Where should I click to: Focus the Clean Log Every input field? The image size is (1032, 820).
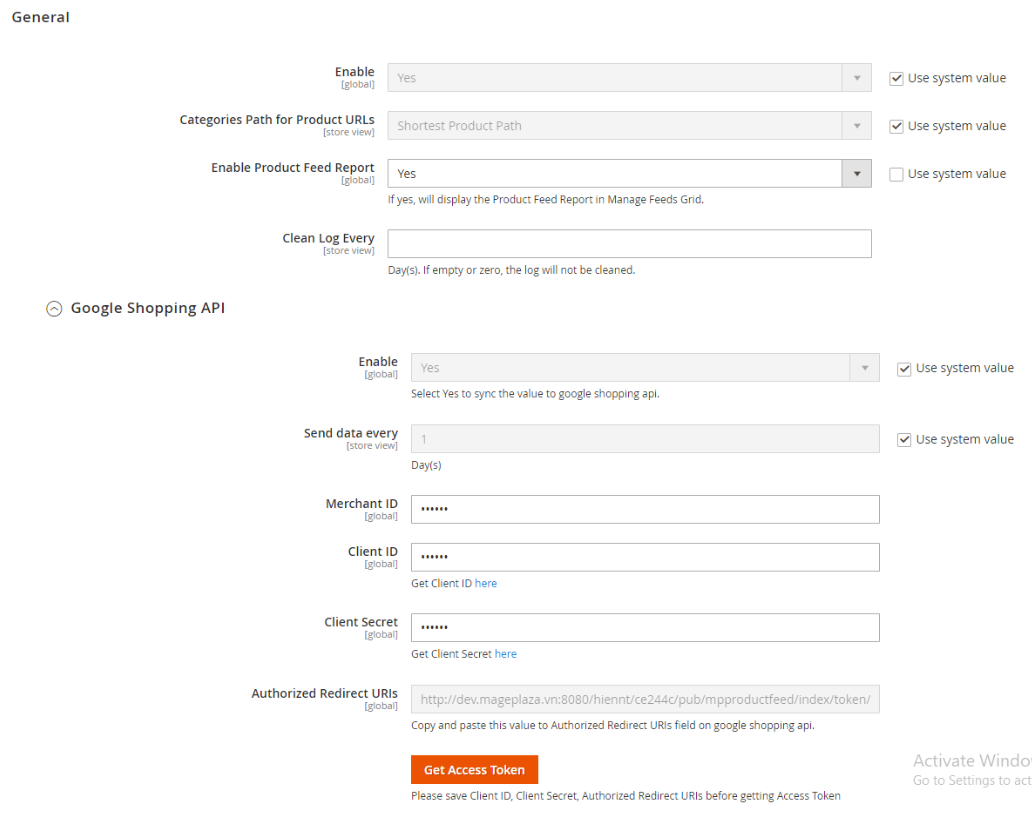(x=628, y=244)
